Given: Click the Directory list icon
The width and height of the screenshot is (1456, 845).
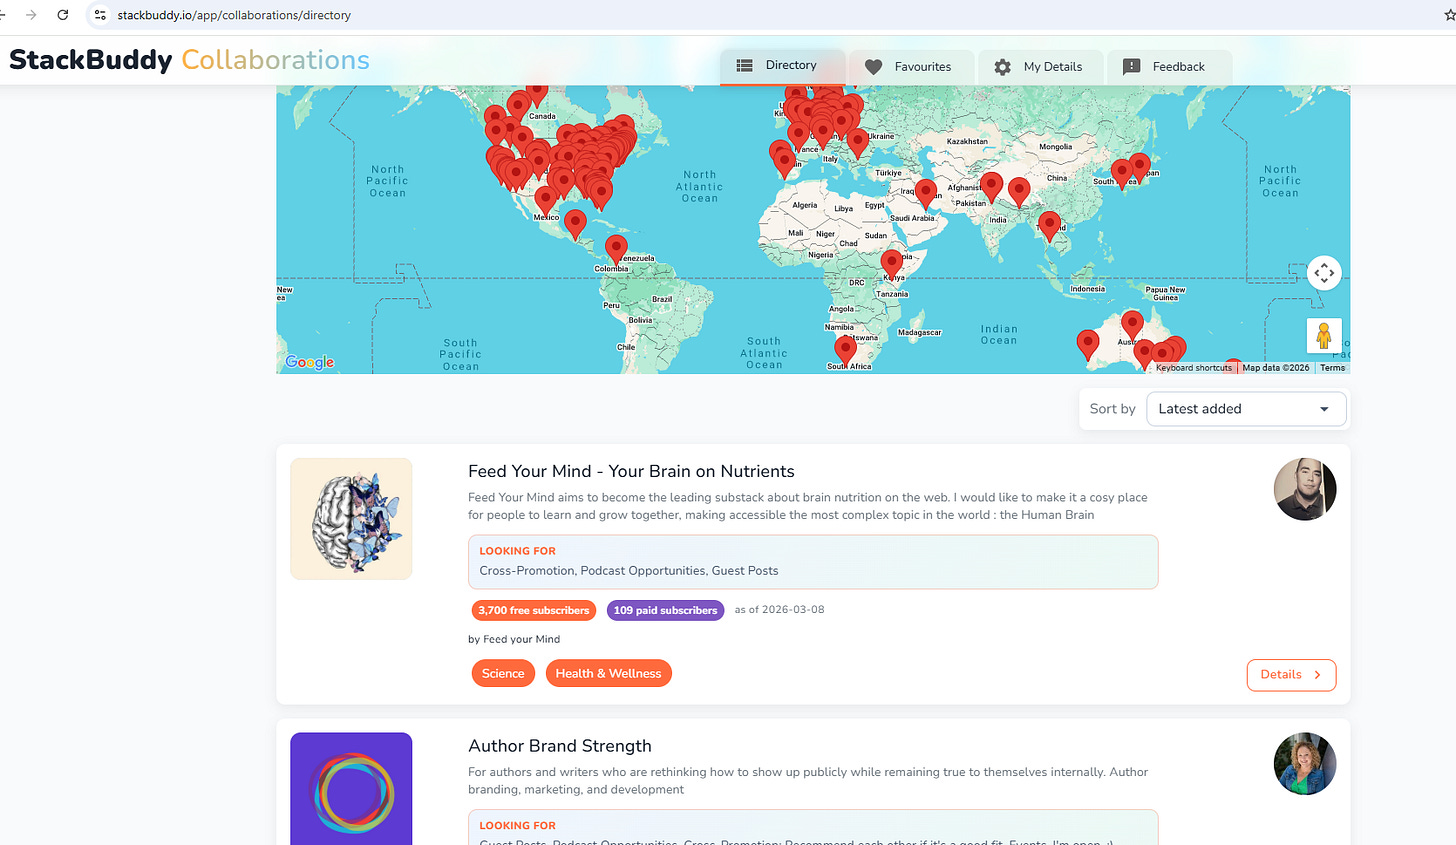Looking at the screenshot, I should click(x=744, y=65).
